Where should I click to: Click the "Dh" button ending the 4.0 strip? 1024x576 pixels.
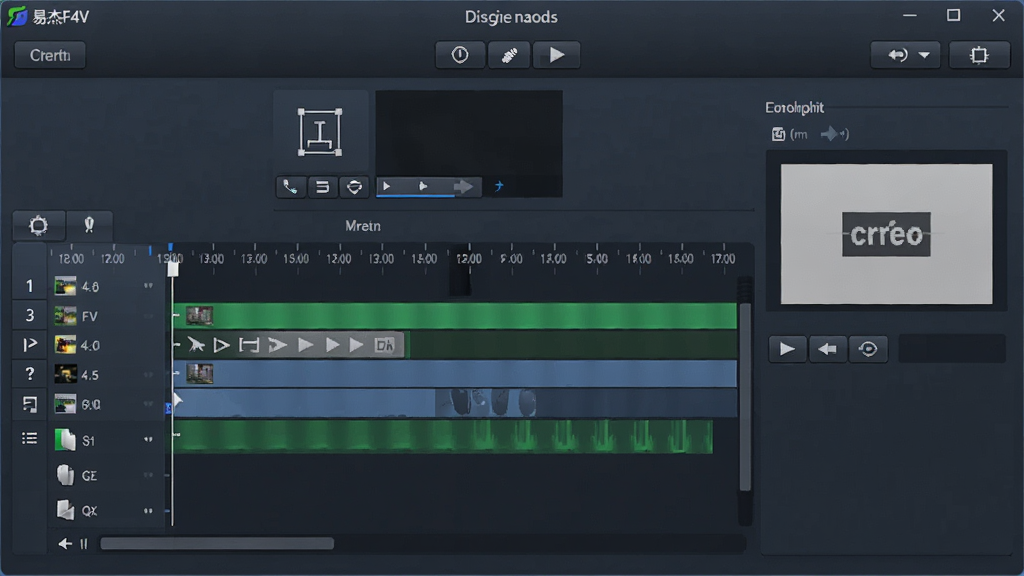(385, 345)
